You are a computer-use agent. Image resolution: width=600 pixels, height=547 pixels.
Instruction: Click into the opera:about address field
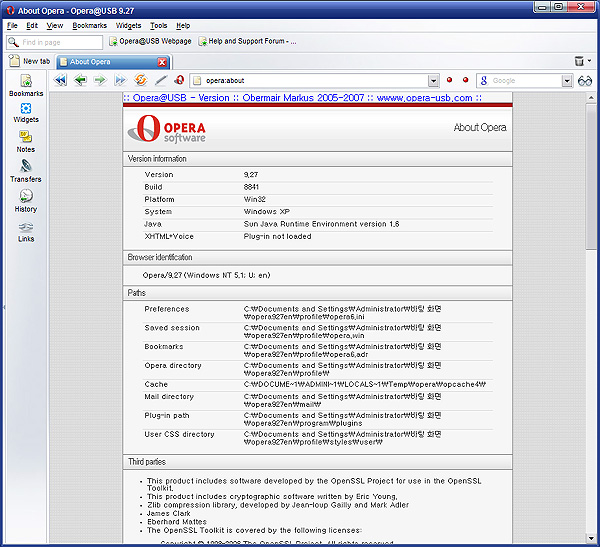(316, 81)
